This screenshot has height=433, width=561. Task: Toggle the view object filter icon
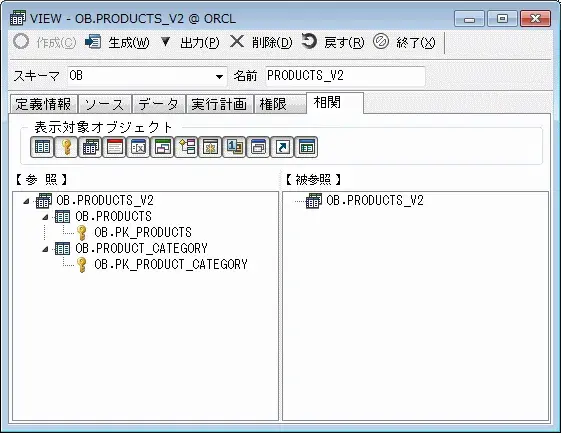[90, 147]
